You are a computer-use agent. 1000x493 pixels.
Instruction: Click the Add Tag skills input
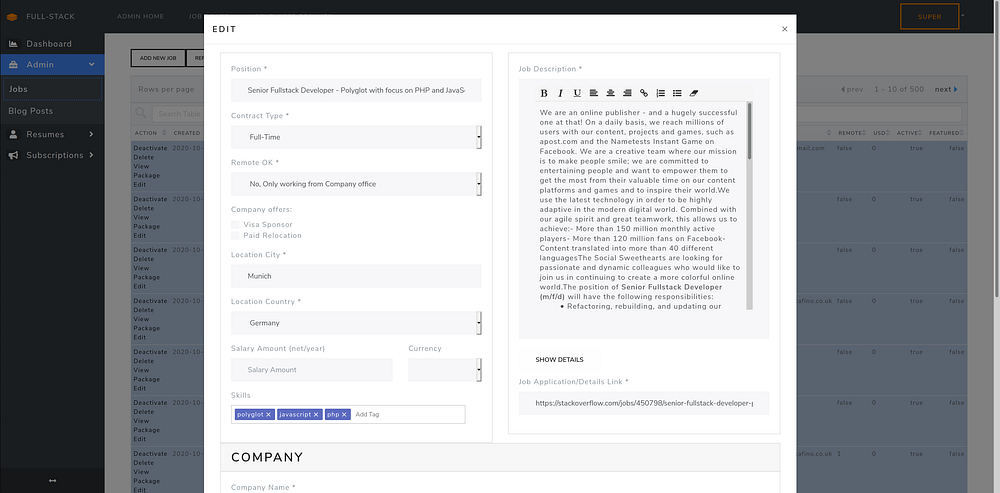408,415
